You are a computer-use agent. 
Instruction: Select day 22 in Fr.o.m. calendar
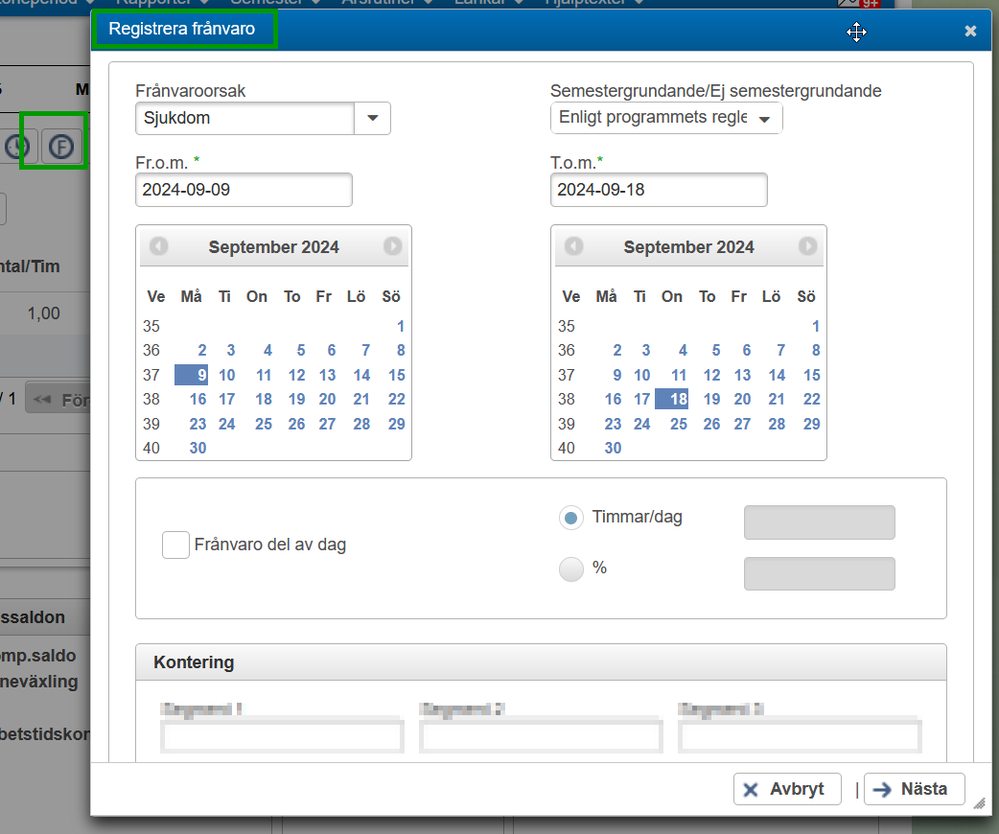pyautogui.click(x=396, y=399)
